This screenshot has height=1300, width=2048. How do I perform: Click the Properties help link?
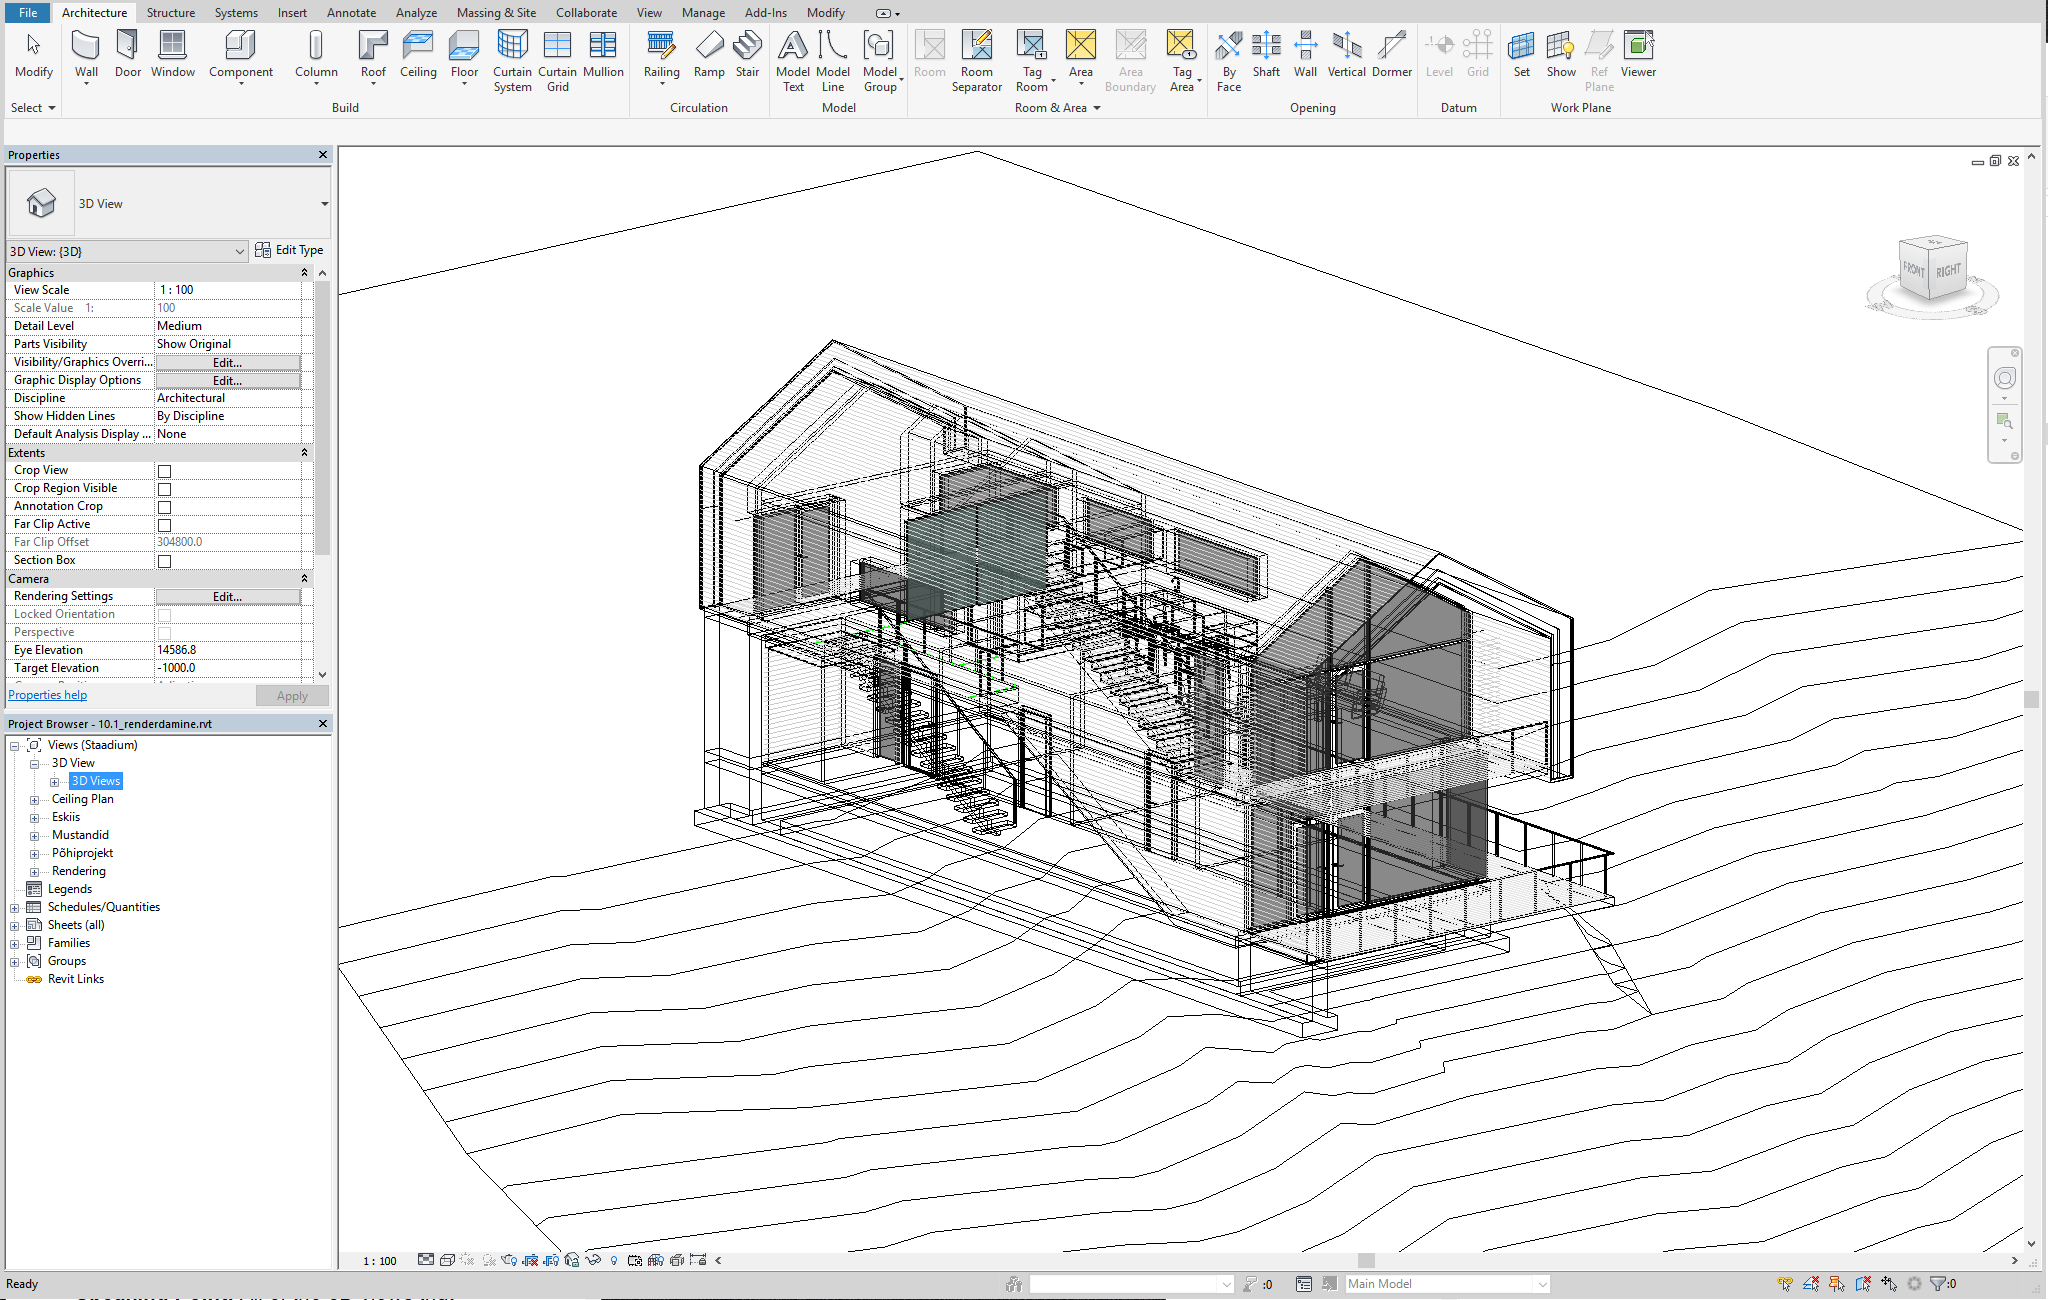47,695
